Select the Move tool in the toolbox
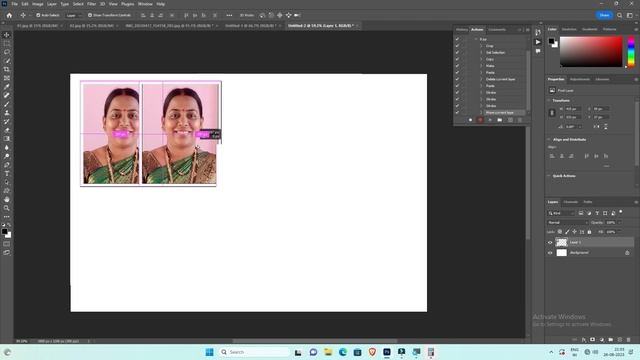 pyautogui.click(x=7, y=35)
